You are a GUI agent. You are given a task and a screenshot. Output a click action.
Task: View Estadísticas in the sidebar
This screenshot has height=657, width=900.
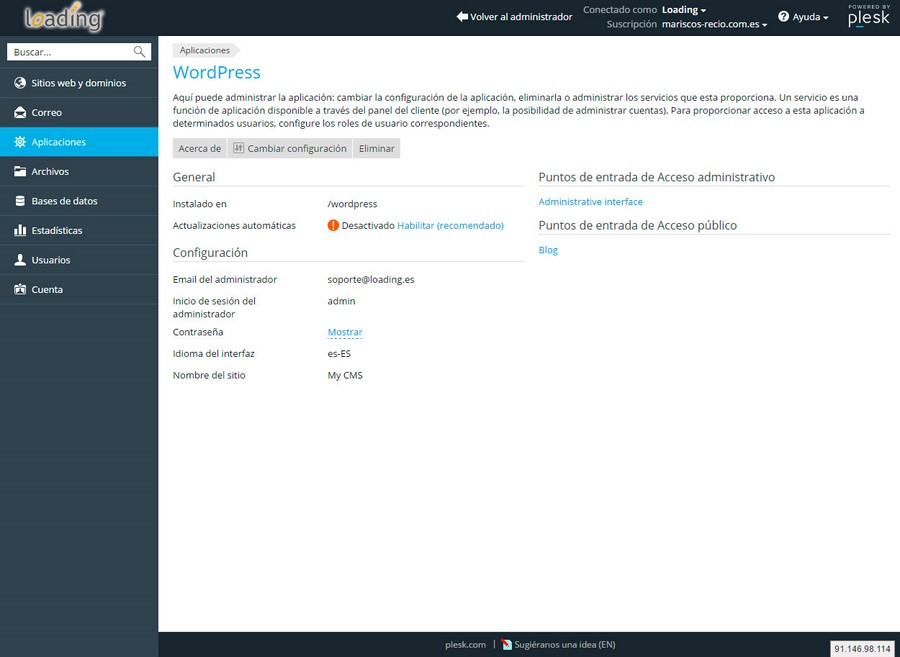coord(79,230)
